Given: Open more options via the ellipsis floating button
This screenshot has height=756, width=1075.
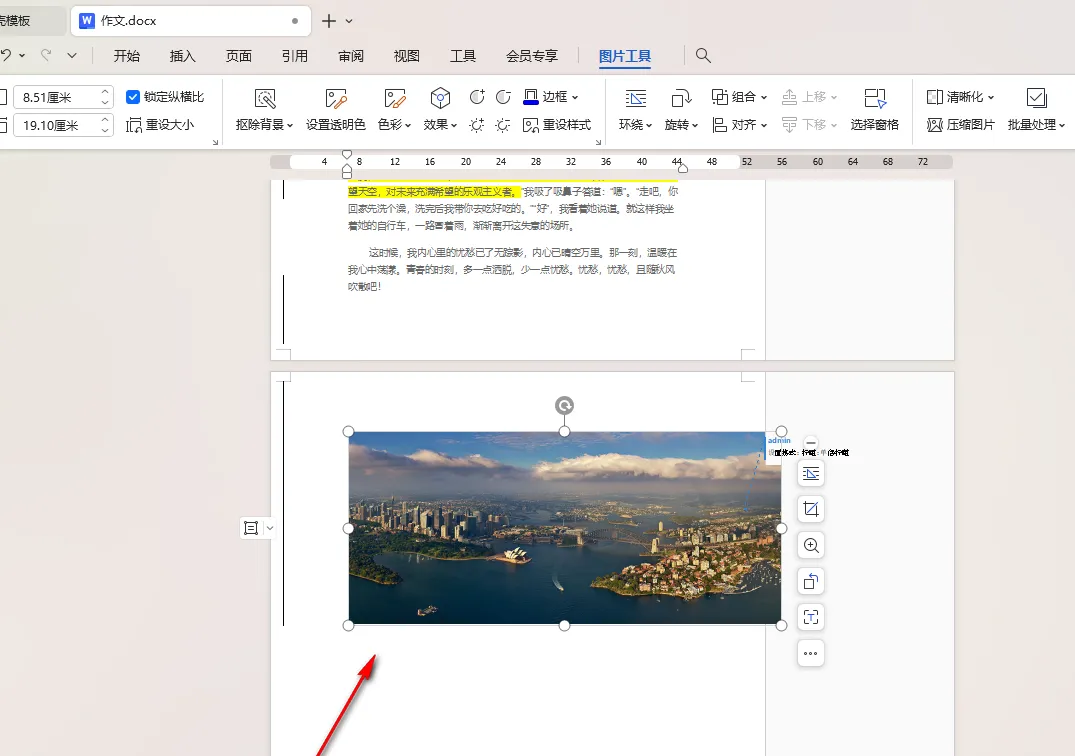Looking at the screenshot, I should pos(810,653).
